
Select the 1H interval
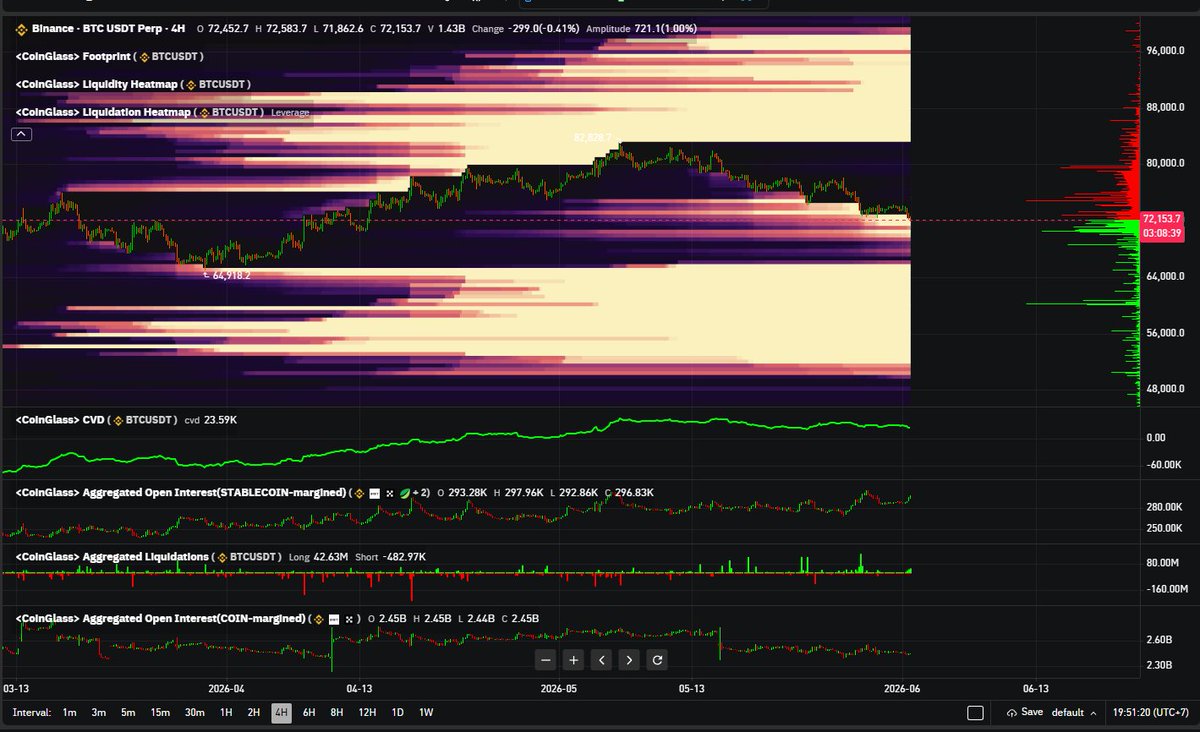(x=226, y=712)
